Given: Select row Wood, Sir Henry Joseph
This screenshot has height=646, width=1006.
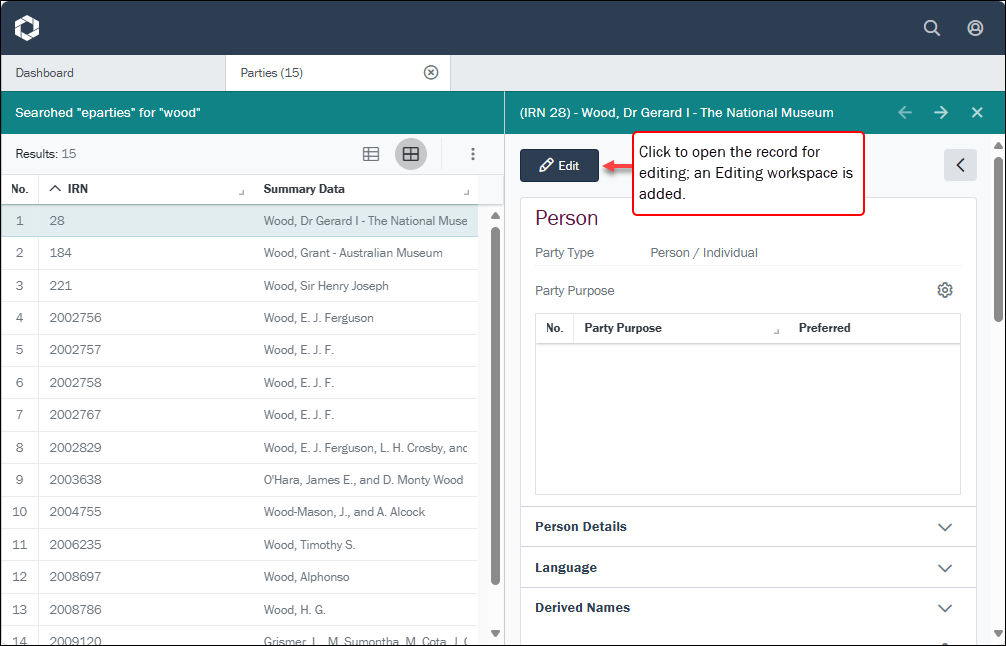Looking at the screenshot, I should (x=325, y=286).
